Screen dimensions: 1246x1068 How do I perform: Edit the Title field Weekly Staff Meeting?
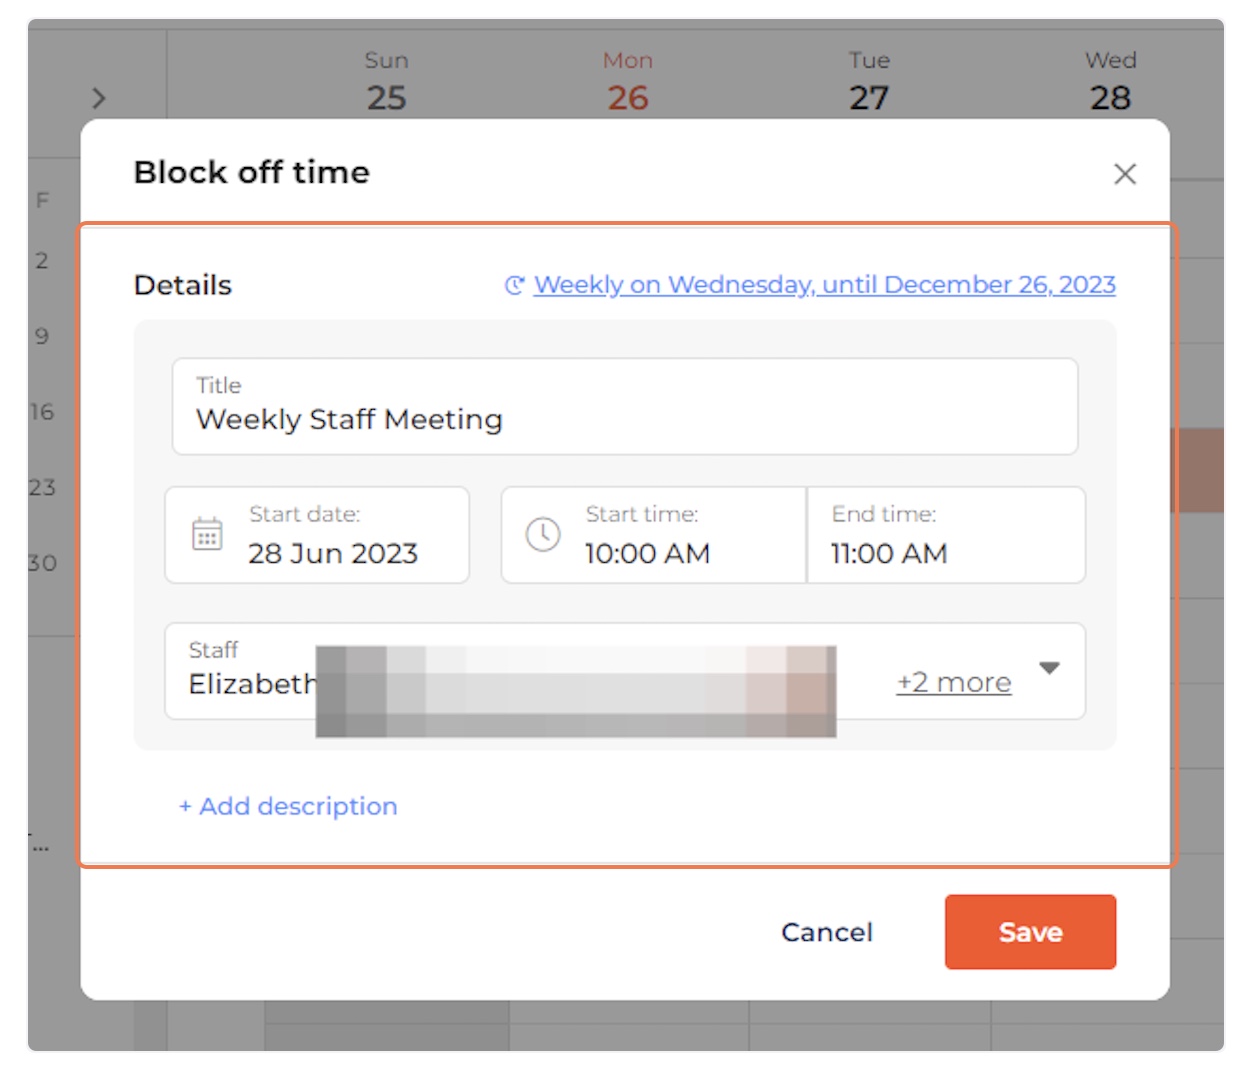(625, 406)
